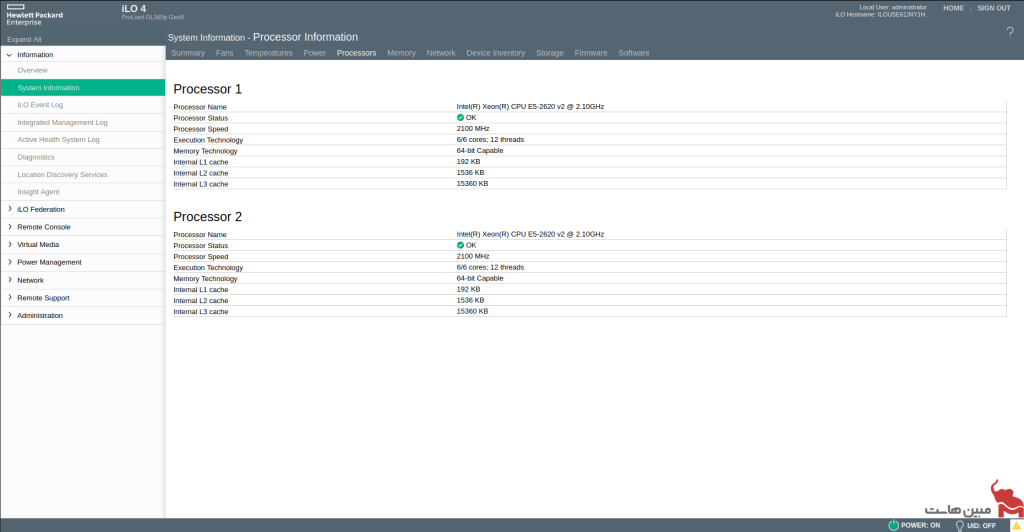Open the Network tab in System Information
This screenshot has width=1024, height=532.
[x=441, y=53]
